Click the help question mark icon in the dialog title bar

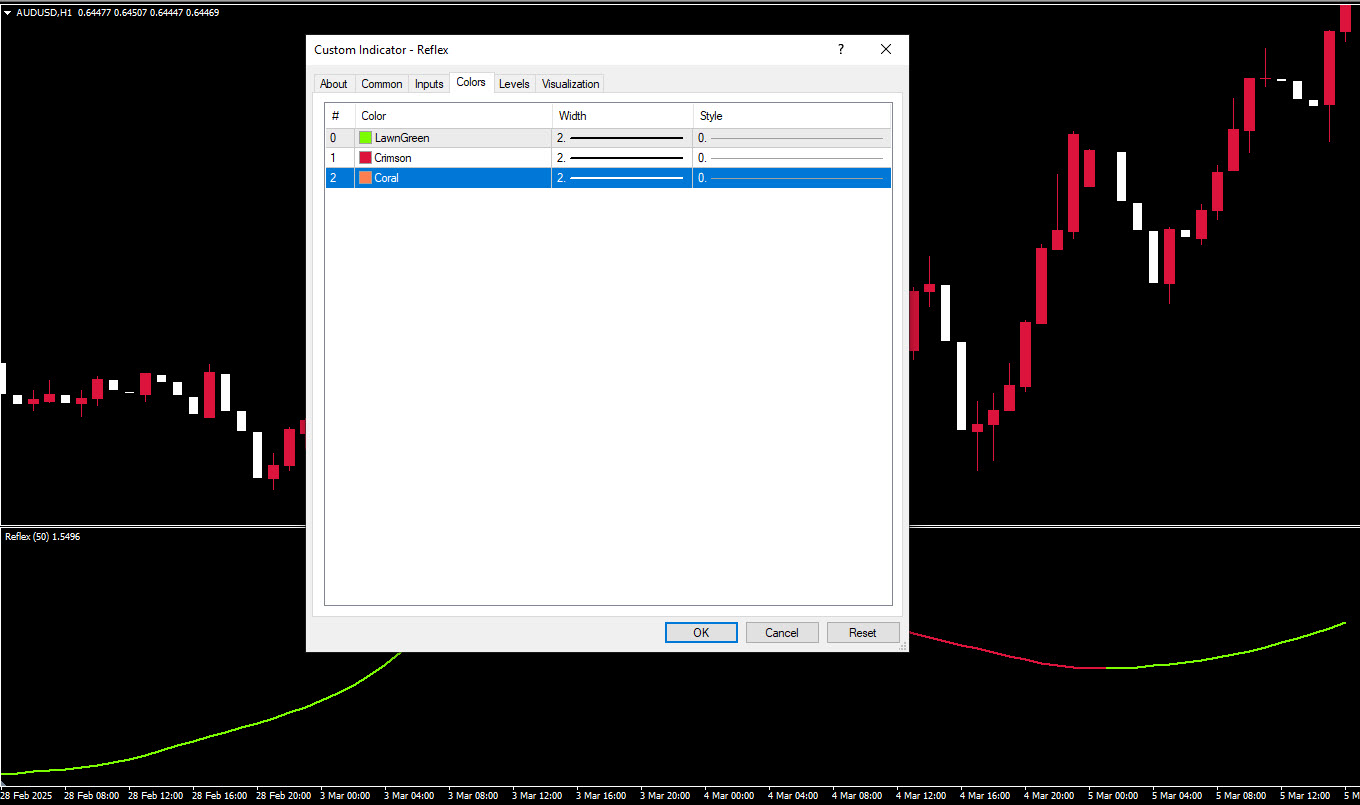pyautogui.click(x=840, y=49)
